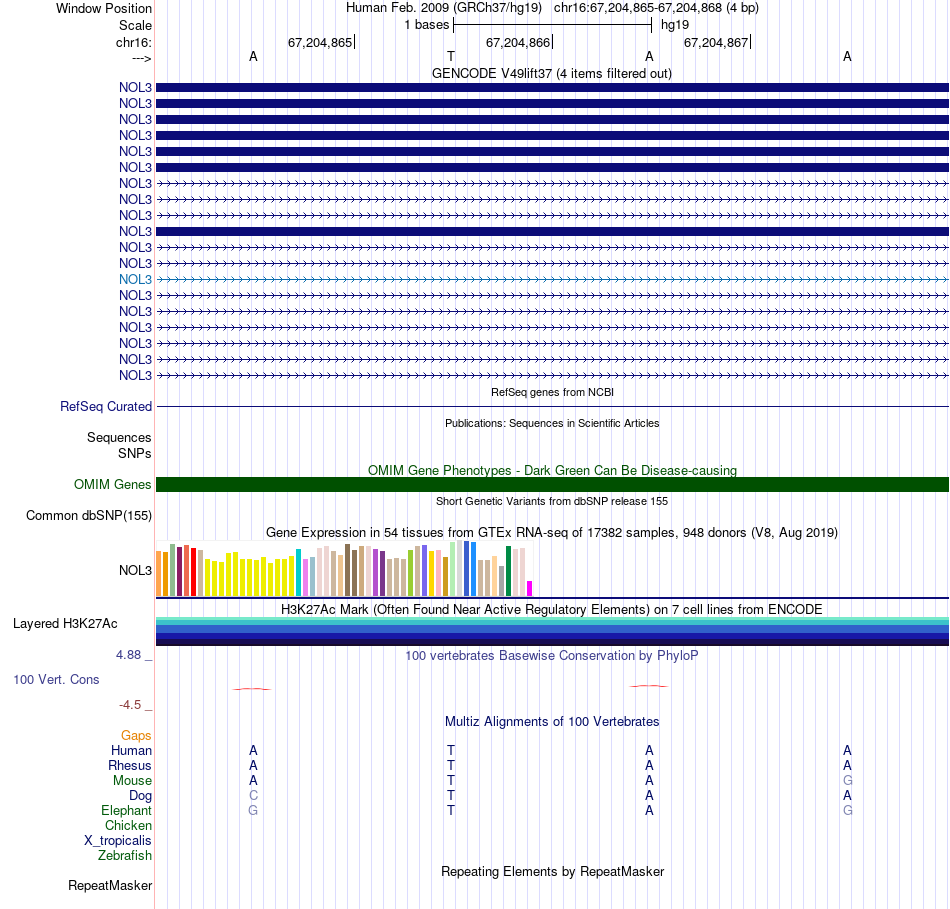
Task: Click the hg19 label beside scale bar
Action: [675, 25]
